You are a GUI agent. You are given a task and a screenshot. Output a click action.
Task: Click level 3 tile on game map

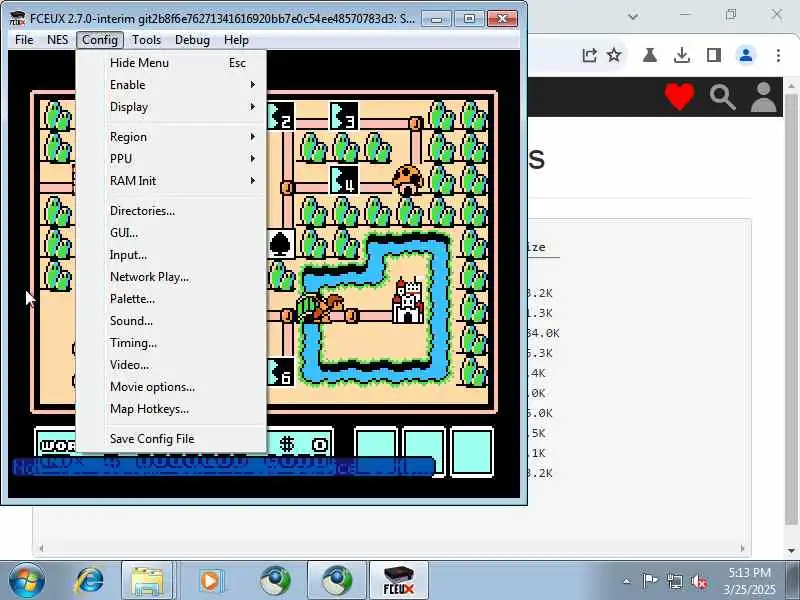click(344, 116)
